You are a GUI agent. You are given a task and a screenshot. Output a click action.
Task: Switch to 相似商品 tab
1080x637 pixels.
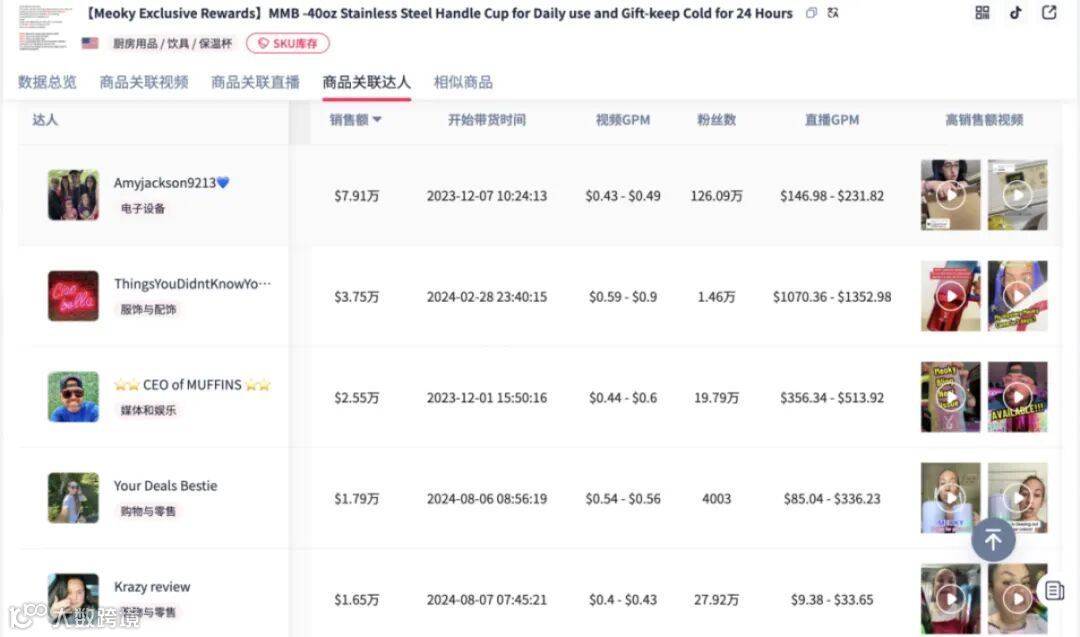click(463, 82)
